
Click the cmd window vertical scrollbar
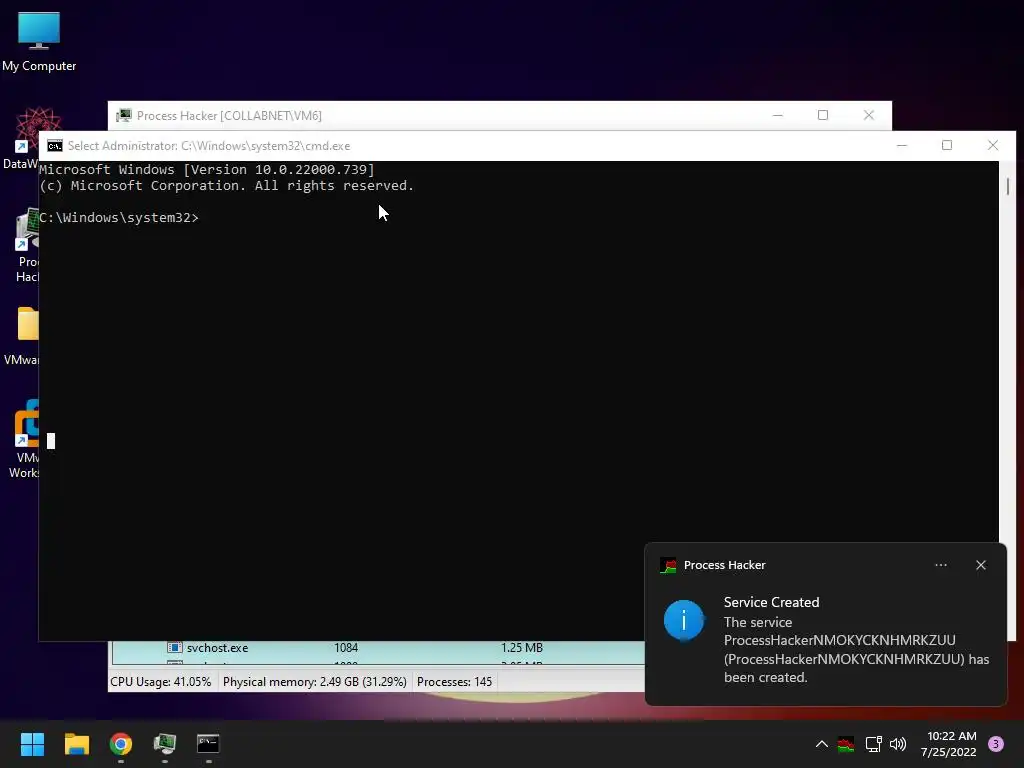tap(1008, 186)
